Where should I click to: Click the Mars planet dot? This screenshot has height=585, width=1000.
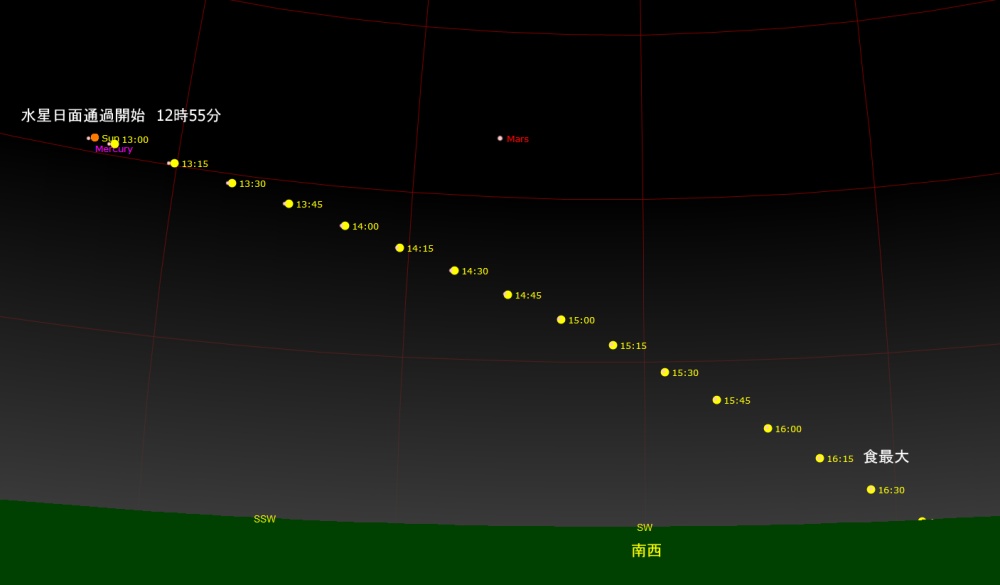[x=500, y=138]
